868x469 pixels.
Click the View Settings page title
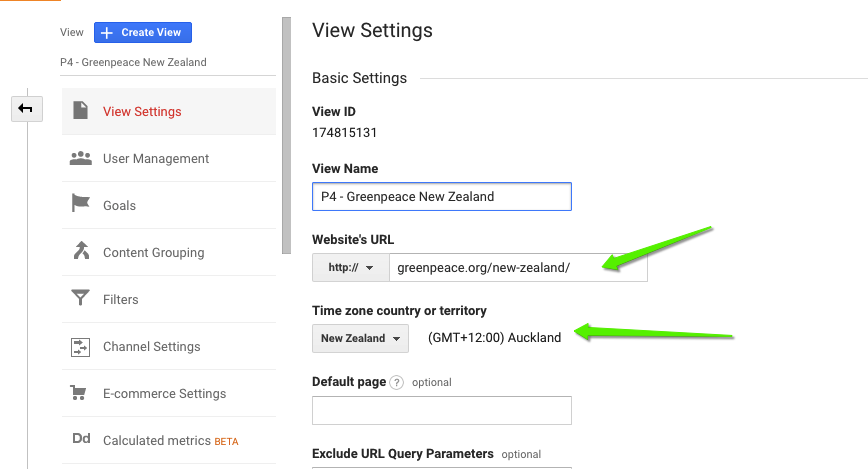click(372, 30)
